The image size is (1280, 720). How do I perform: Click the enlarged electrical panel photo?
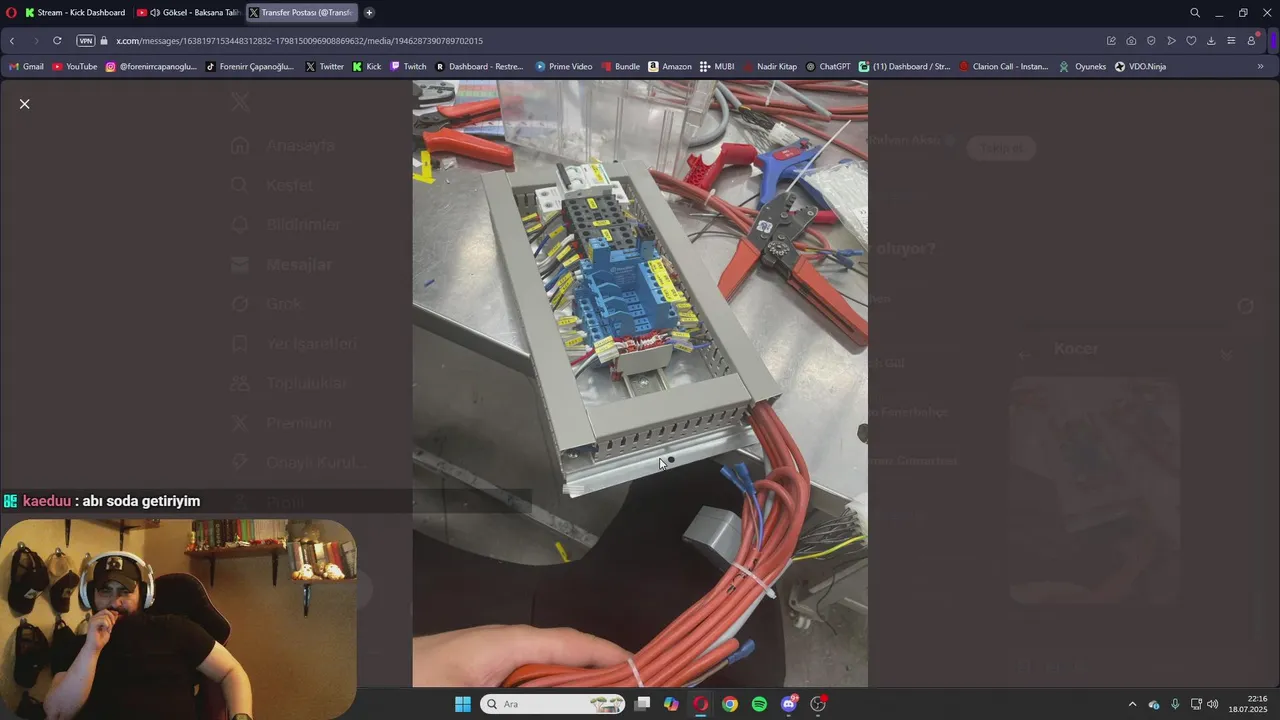coord(640,384)
